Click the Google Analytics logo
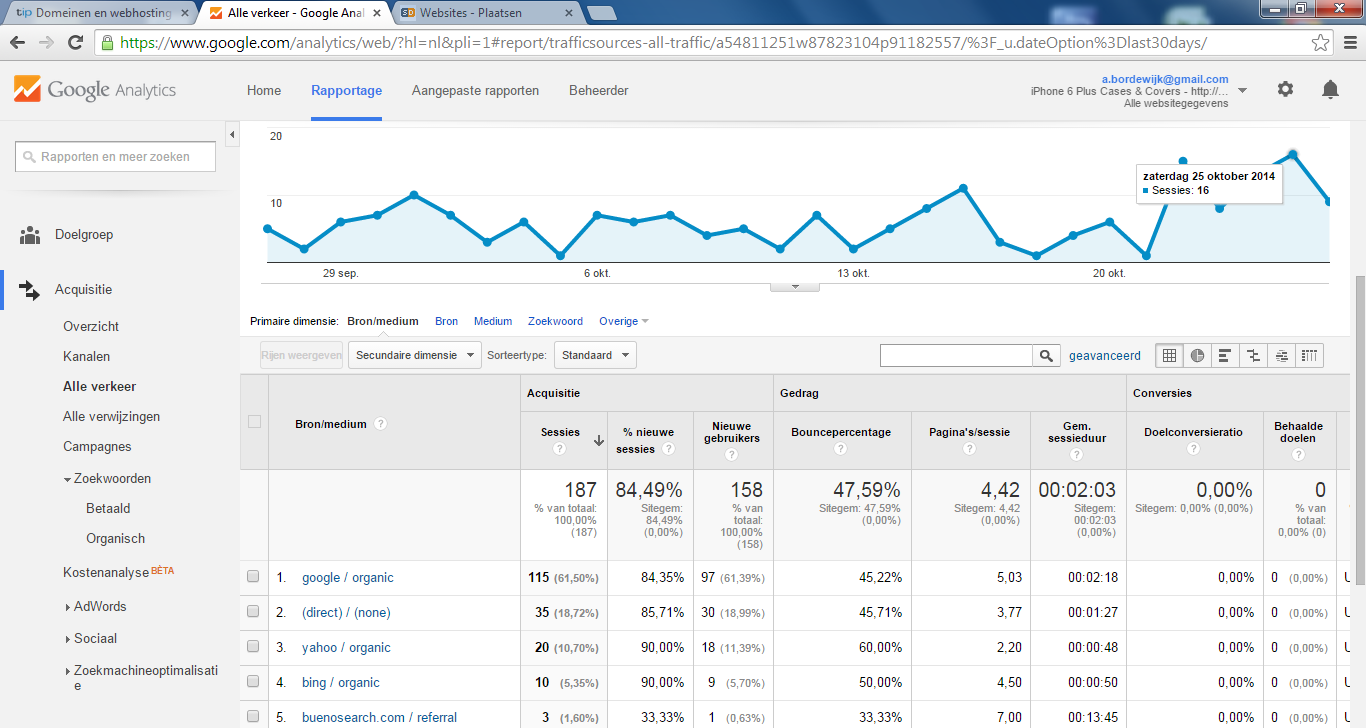This screenshot has width=1366, height=728. pyautogui.click(x=95, y=89)
